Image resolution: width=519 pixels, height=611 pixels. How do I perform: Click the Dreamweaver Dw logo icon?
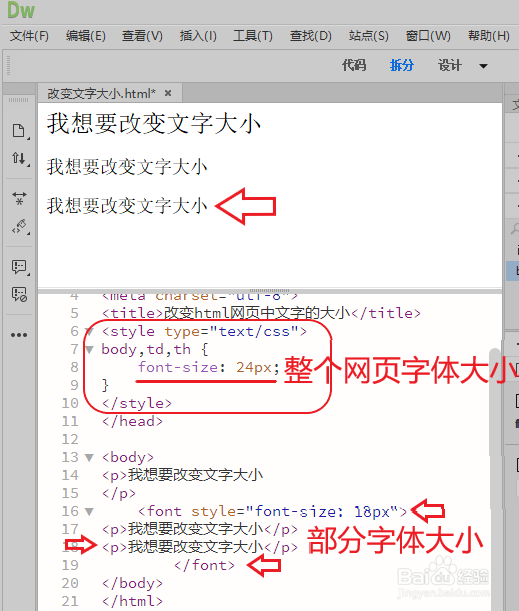point(21,10)
